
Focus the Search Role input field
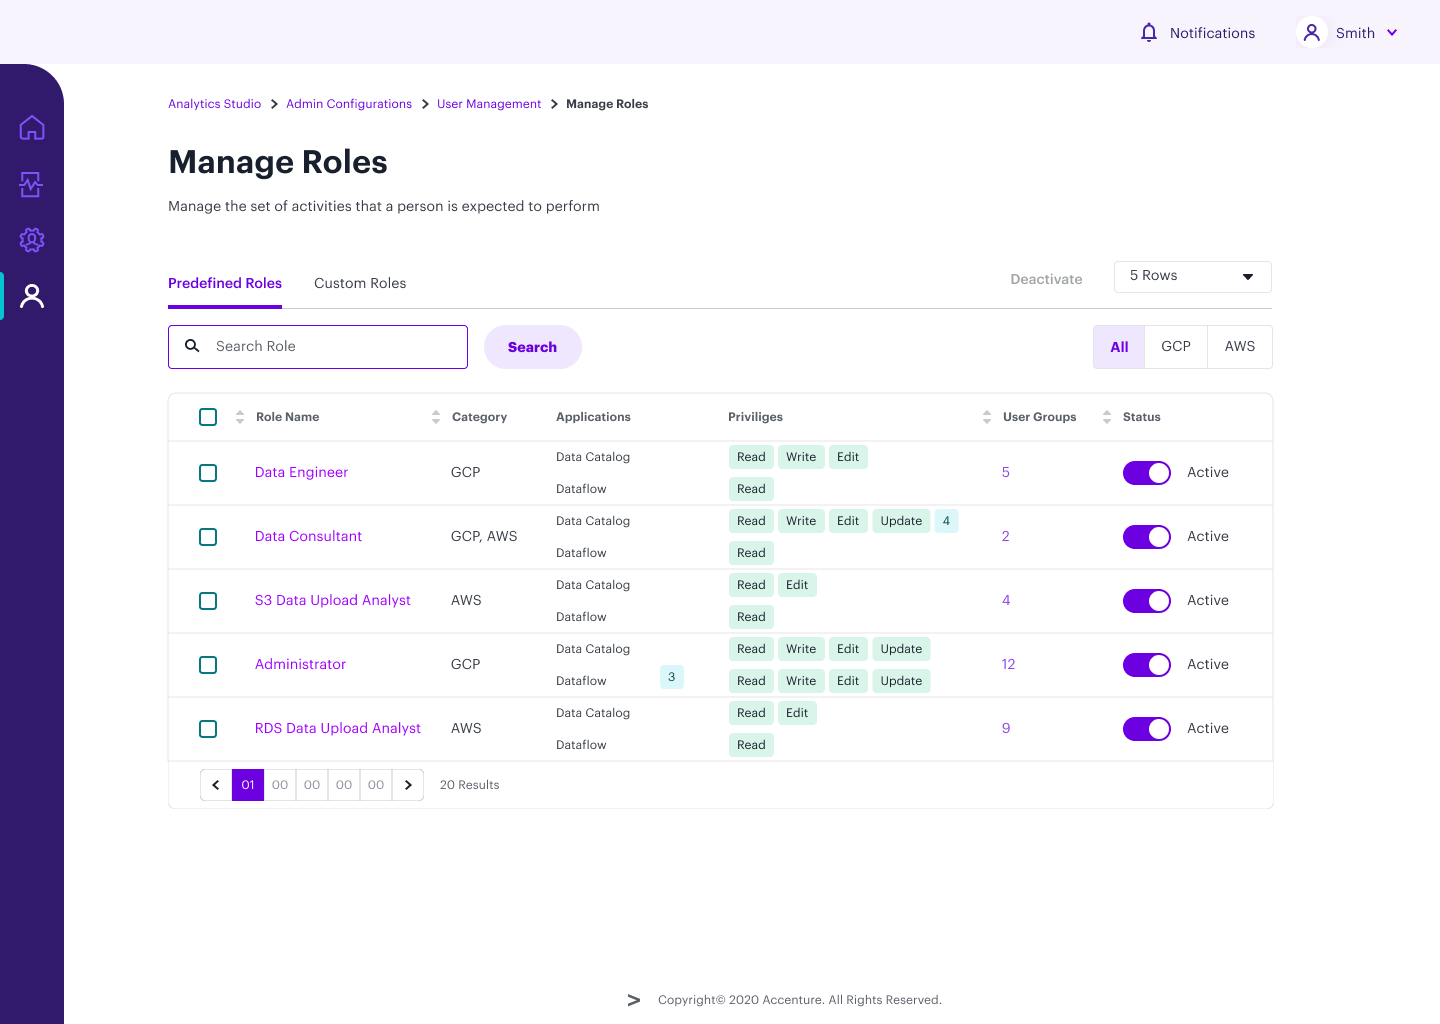330,347
